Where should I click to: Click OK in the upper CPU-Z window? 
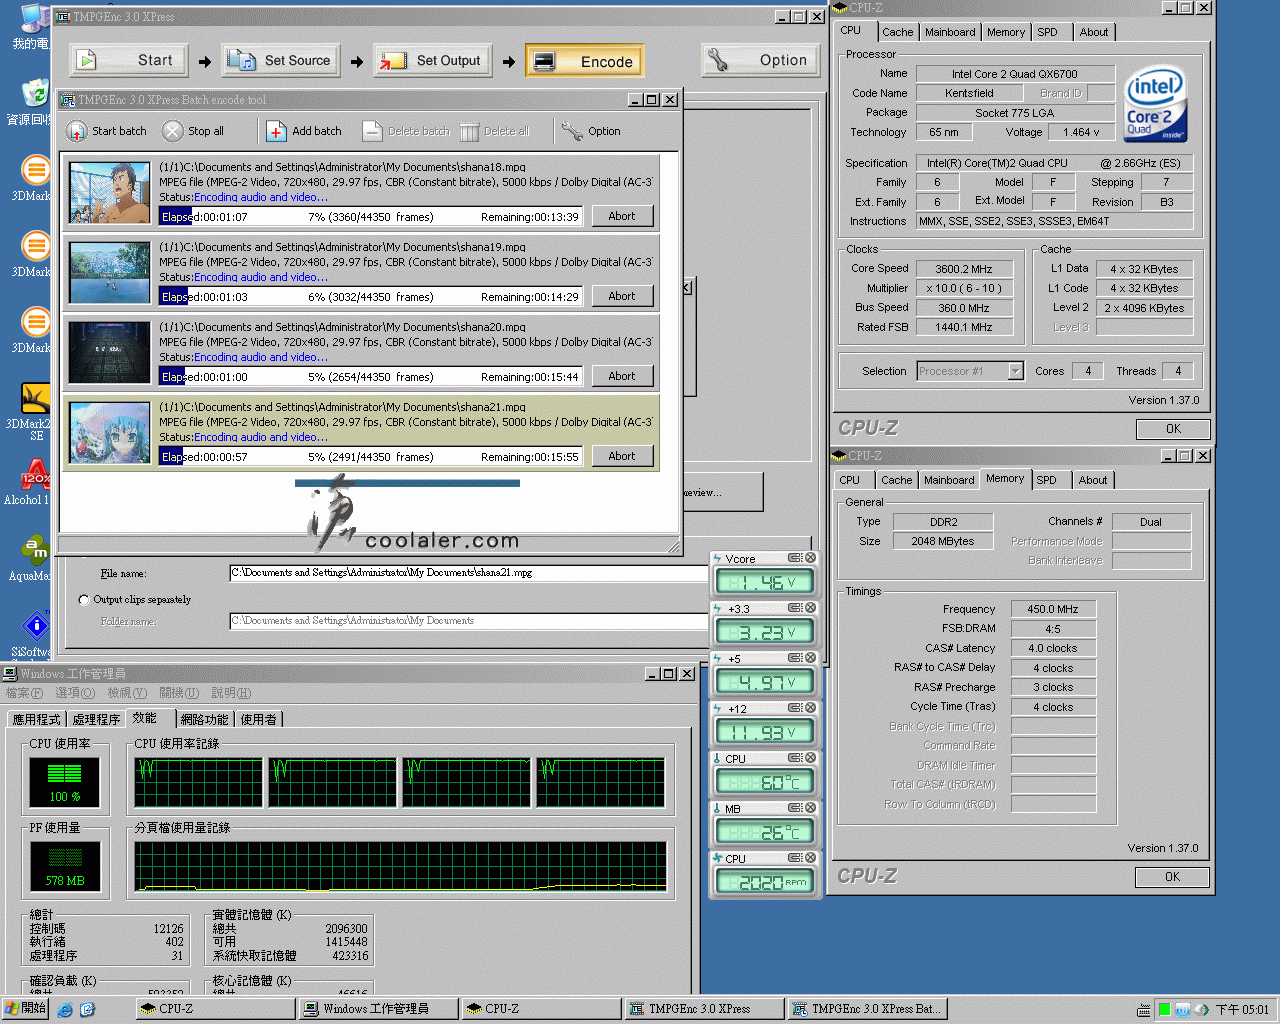1173,429
